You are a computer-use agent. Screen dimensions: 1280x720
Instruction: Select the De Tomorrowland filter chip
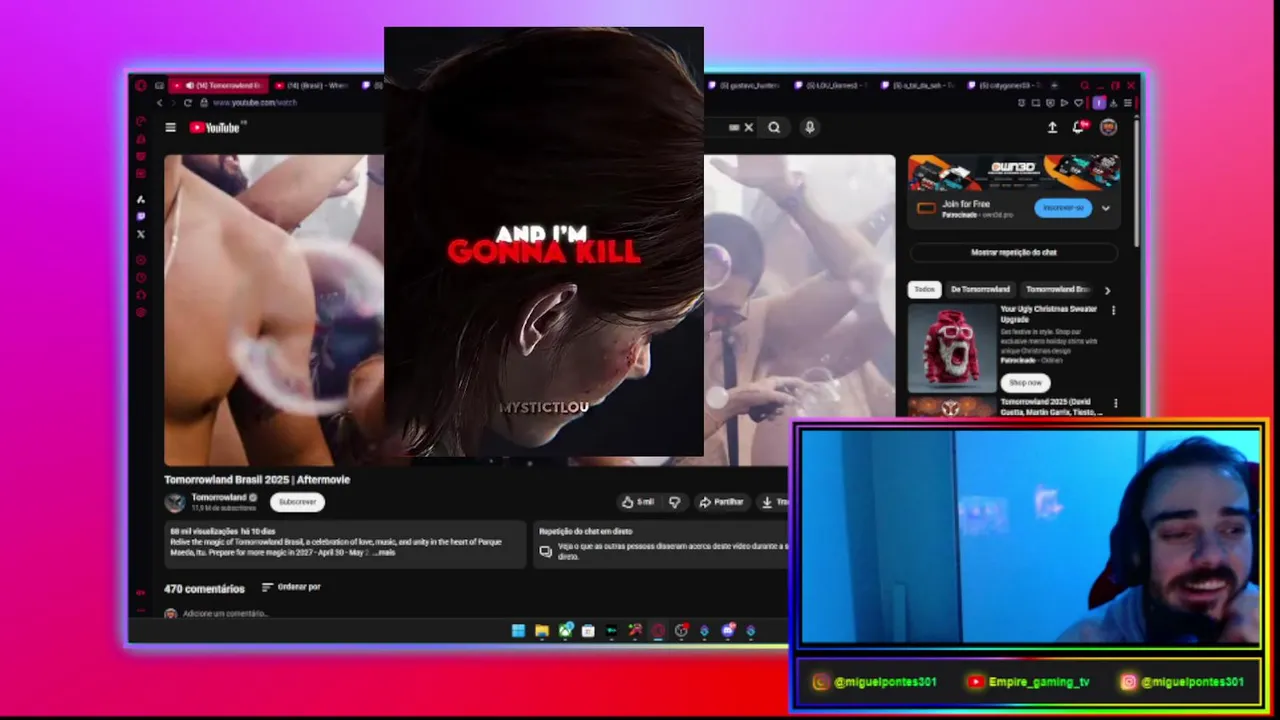(980, 289)
